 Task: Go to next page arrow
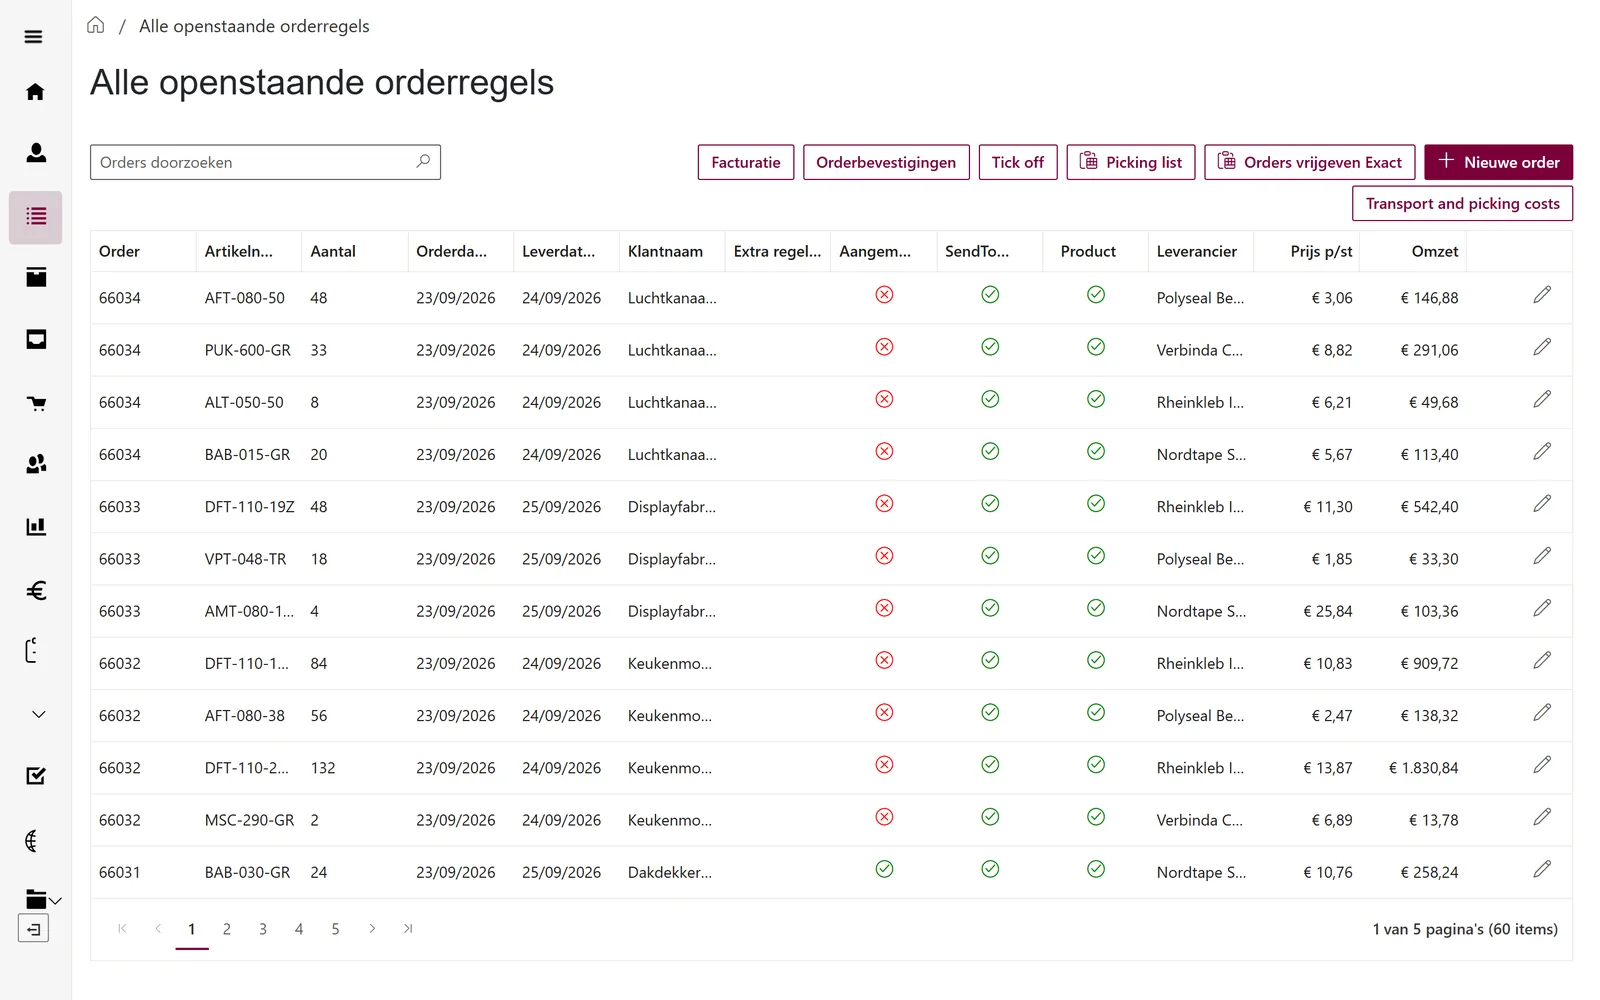point(372,929)
